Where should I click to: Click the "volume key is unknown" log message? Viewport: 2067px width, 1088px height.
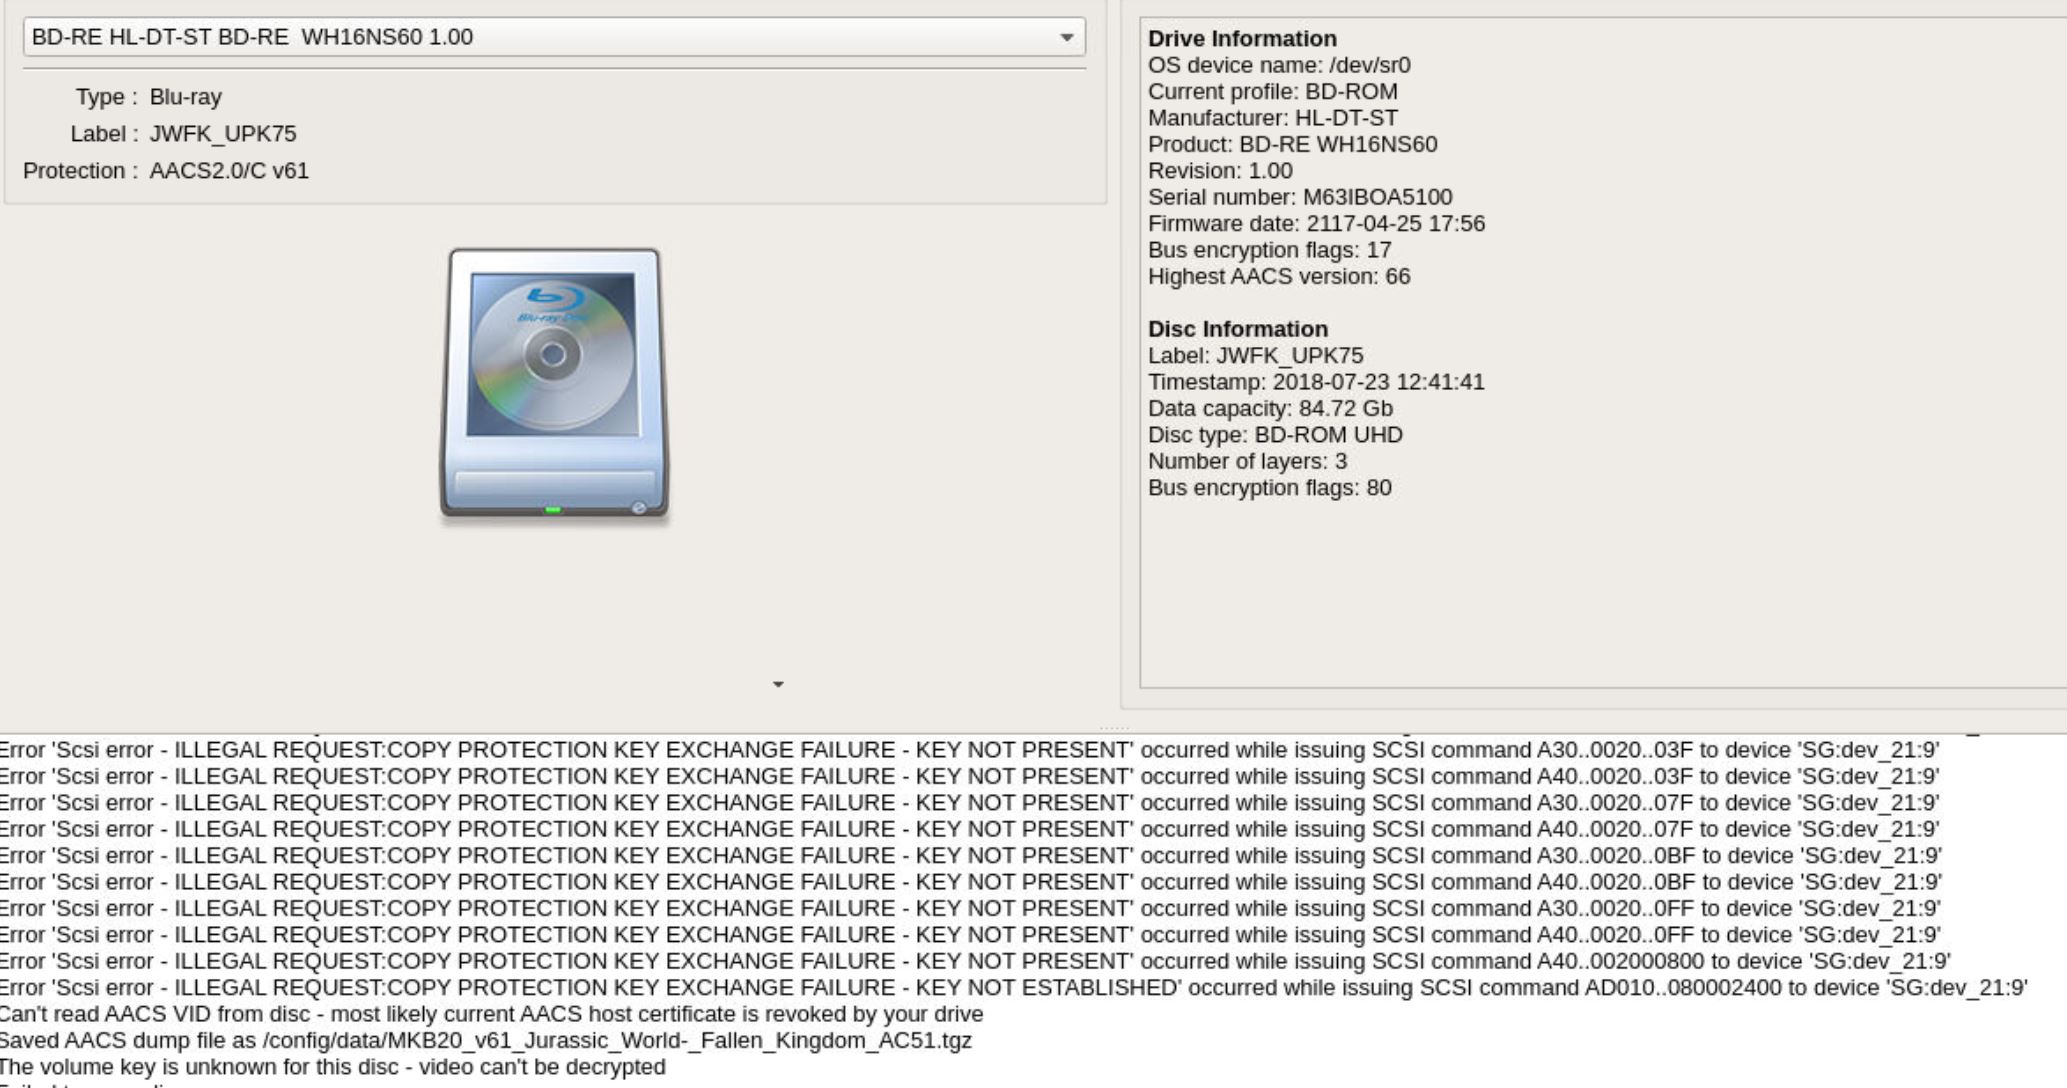(x=333, y=1067)
